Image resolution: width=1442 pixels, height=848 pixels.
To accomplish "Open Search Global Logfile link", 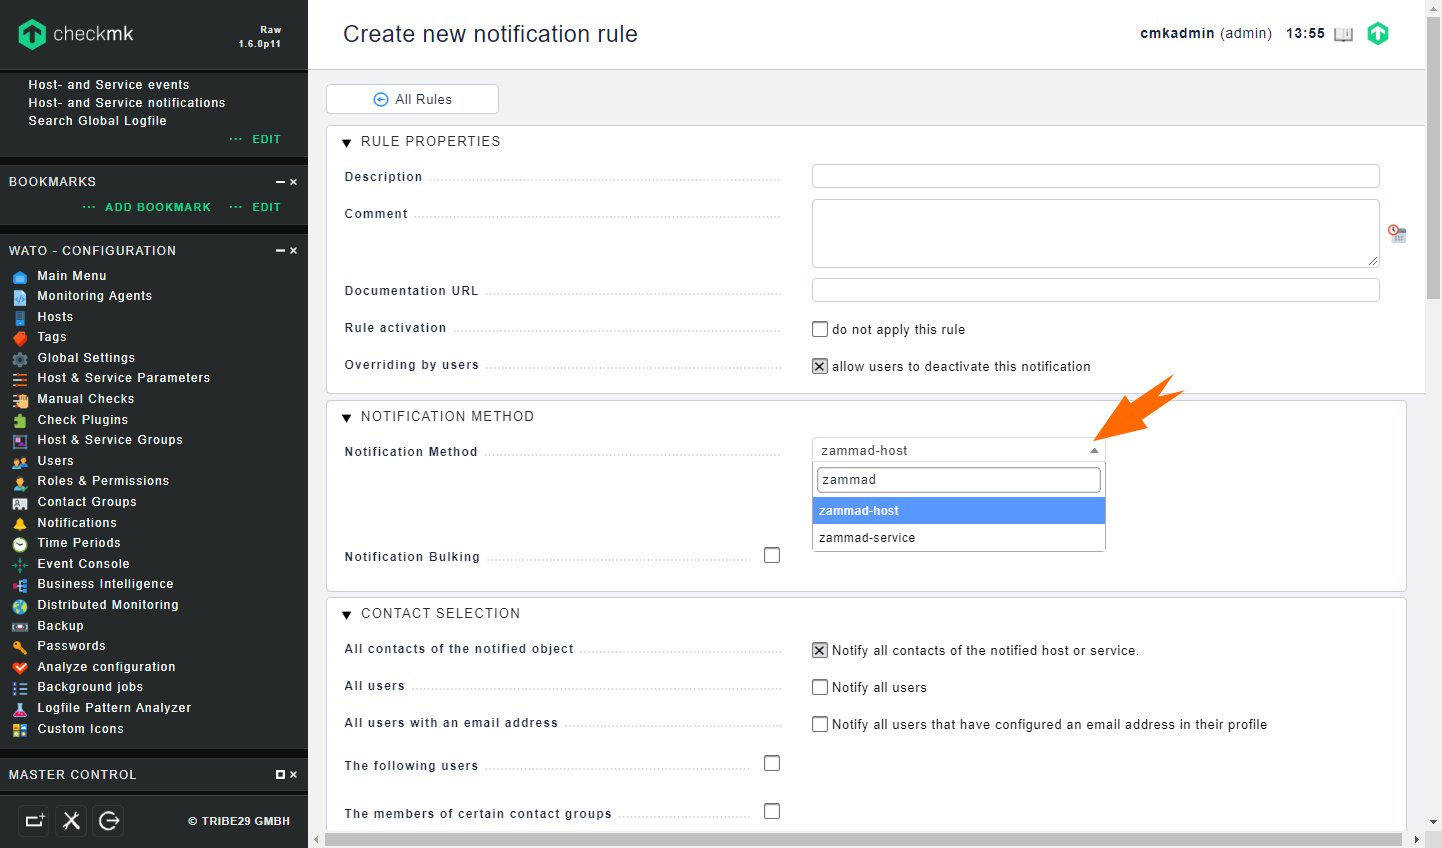I will 97,121.
